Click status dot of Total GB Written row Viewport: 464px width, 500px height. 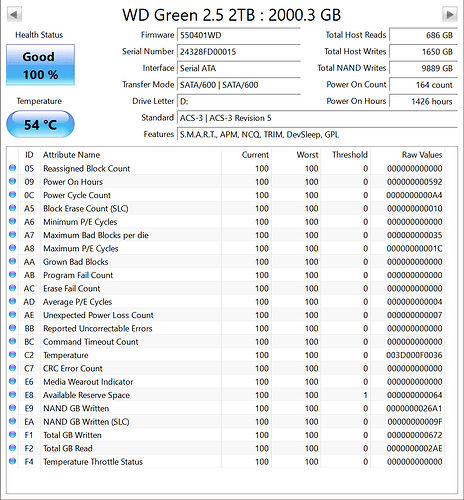click(13, 435)
